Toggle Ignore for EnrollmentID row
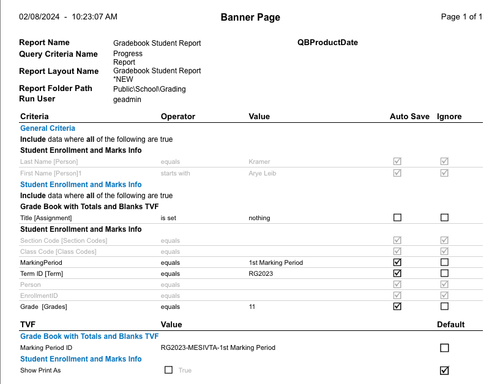 click(444, 295)
